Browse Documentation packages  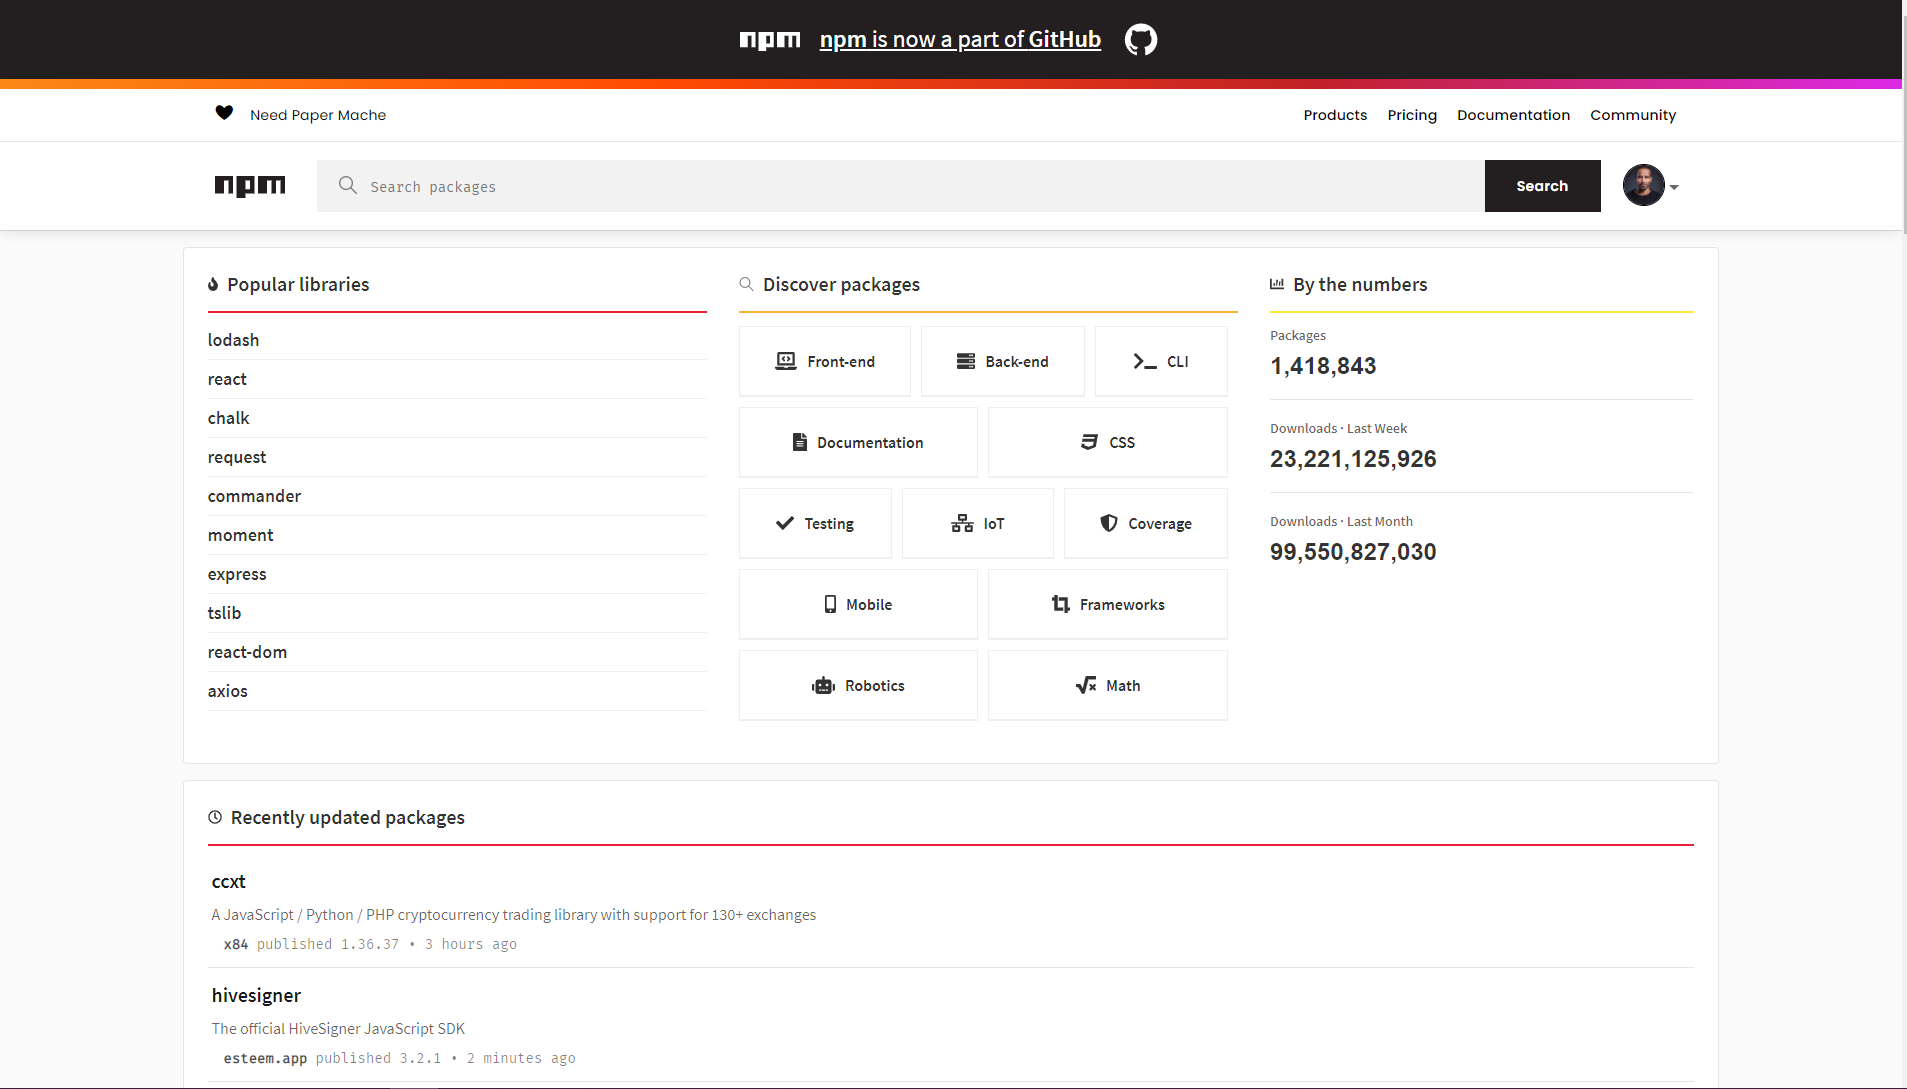click(858, 442)
